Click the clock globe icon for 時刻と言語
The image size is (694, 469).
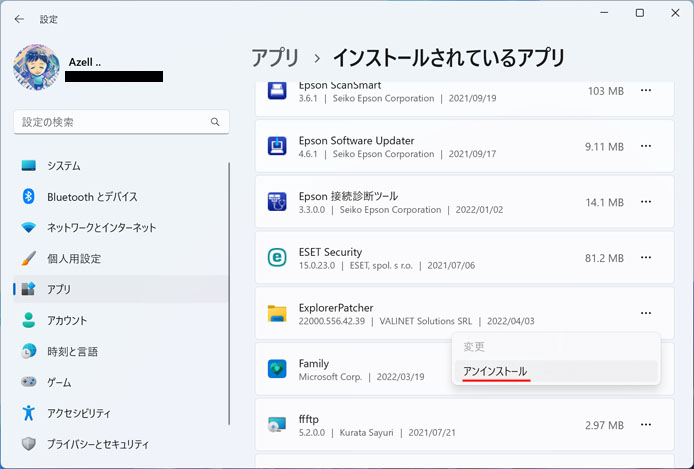(29, 351)
